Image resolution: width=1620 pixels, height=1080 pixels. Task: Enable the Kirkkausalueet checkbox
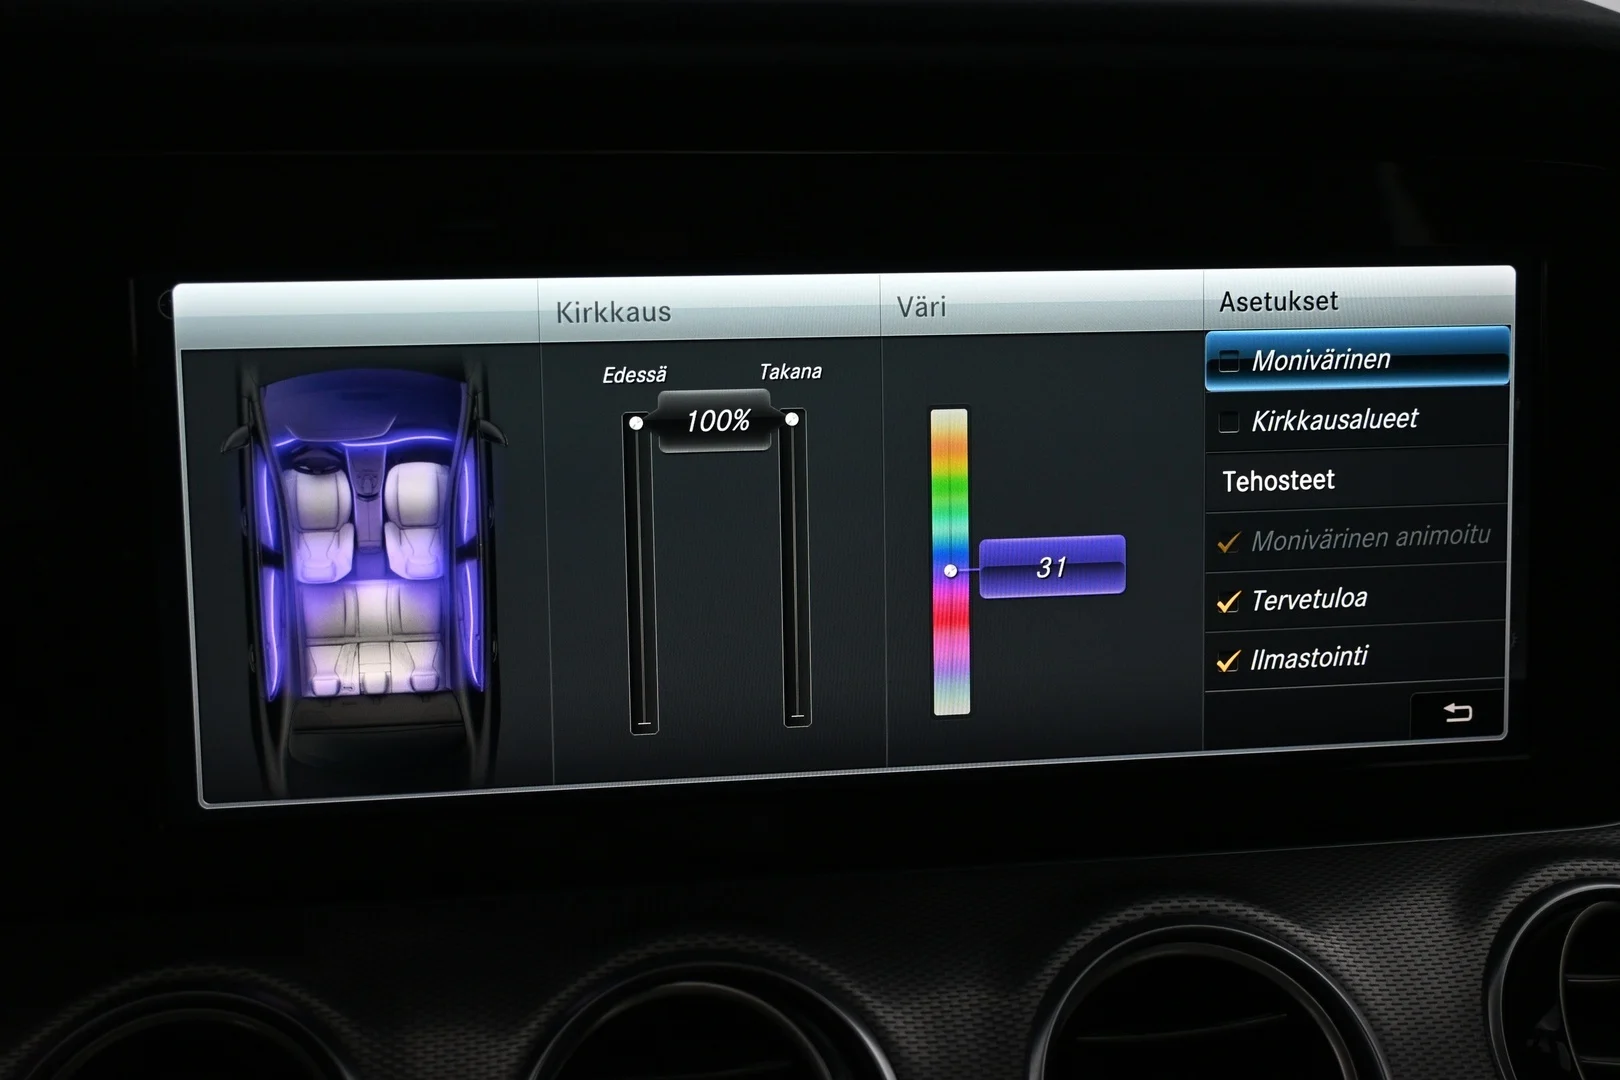coord(1229,422)
